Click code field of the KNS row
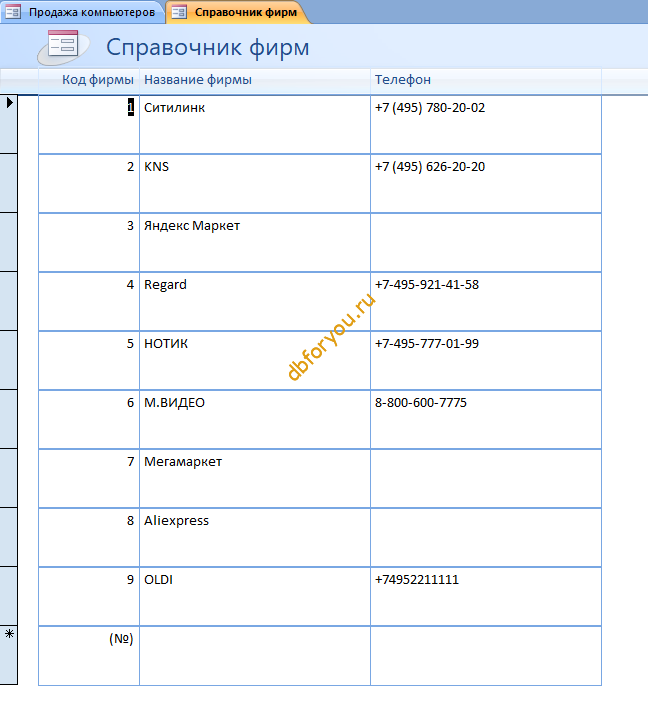This screenshot has width=648, height=707. tap(89, 184)
